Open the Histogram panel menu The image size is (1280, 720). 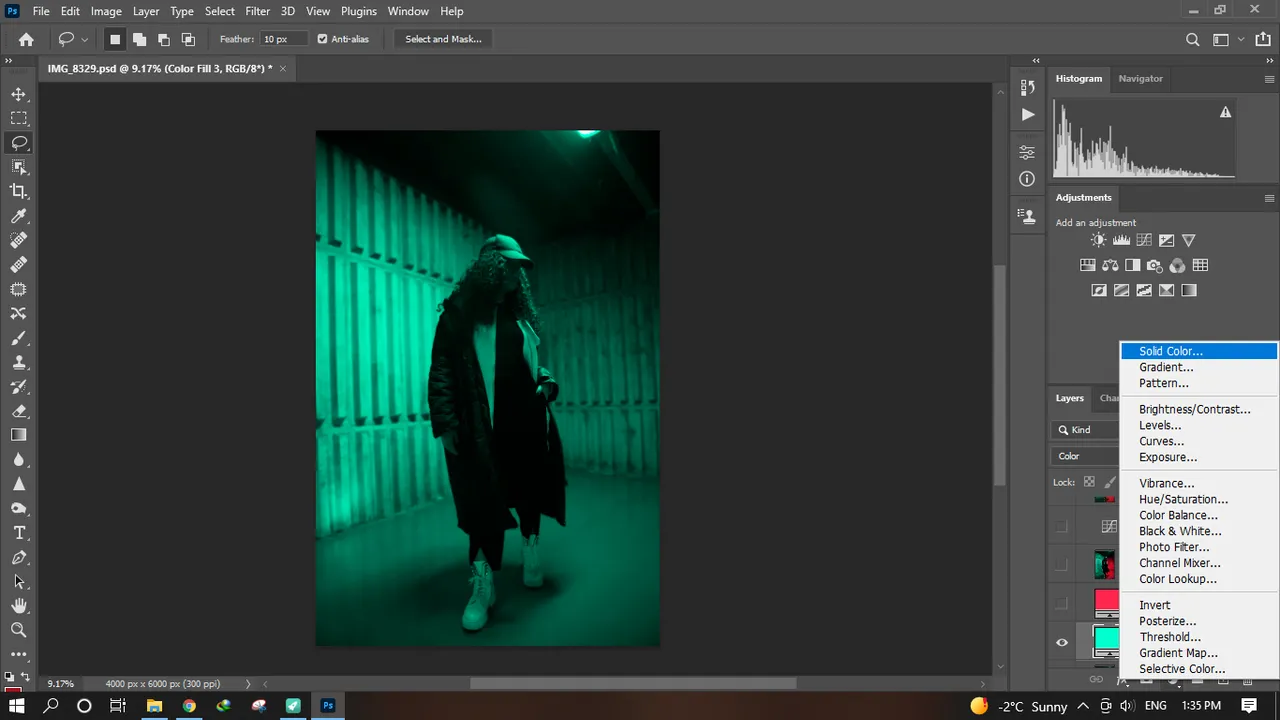(x=1270, y=79)
